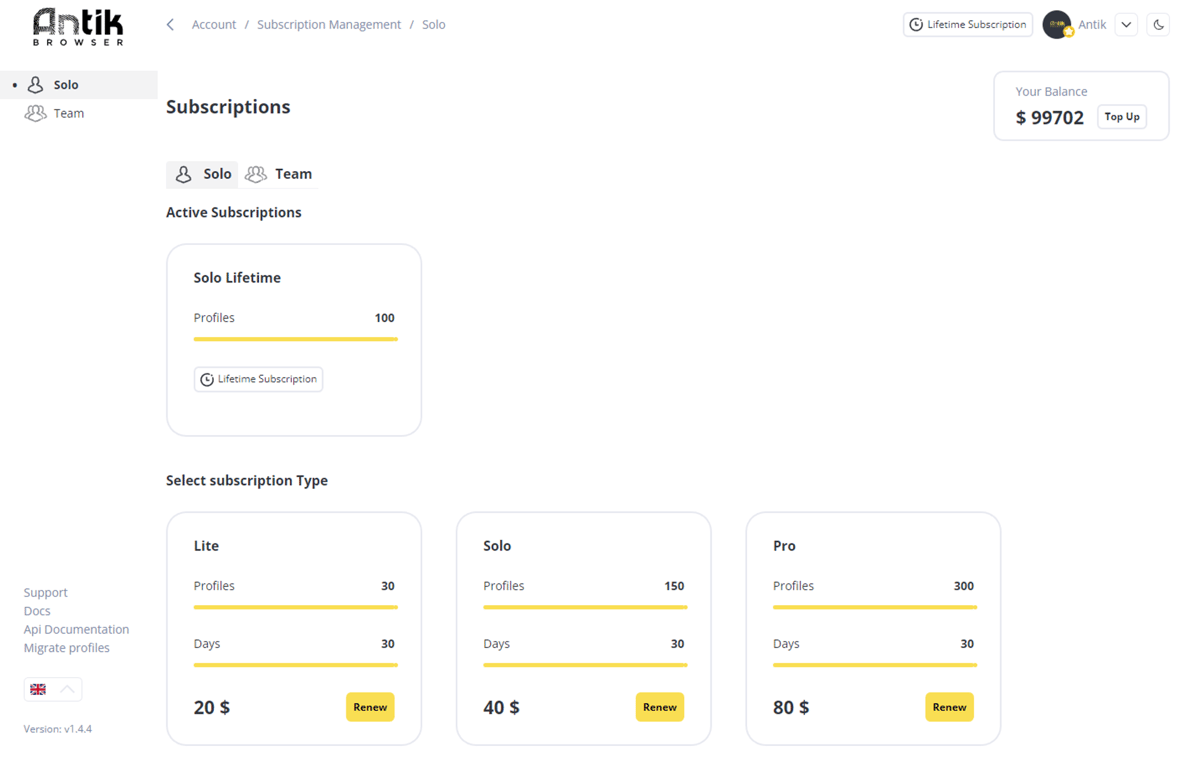Click the 80 $ price text

point(791,707)
